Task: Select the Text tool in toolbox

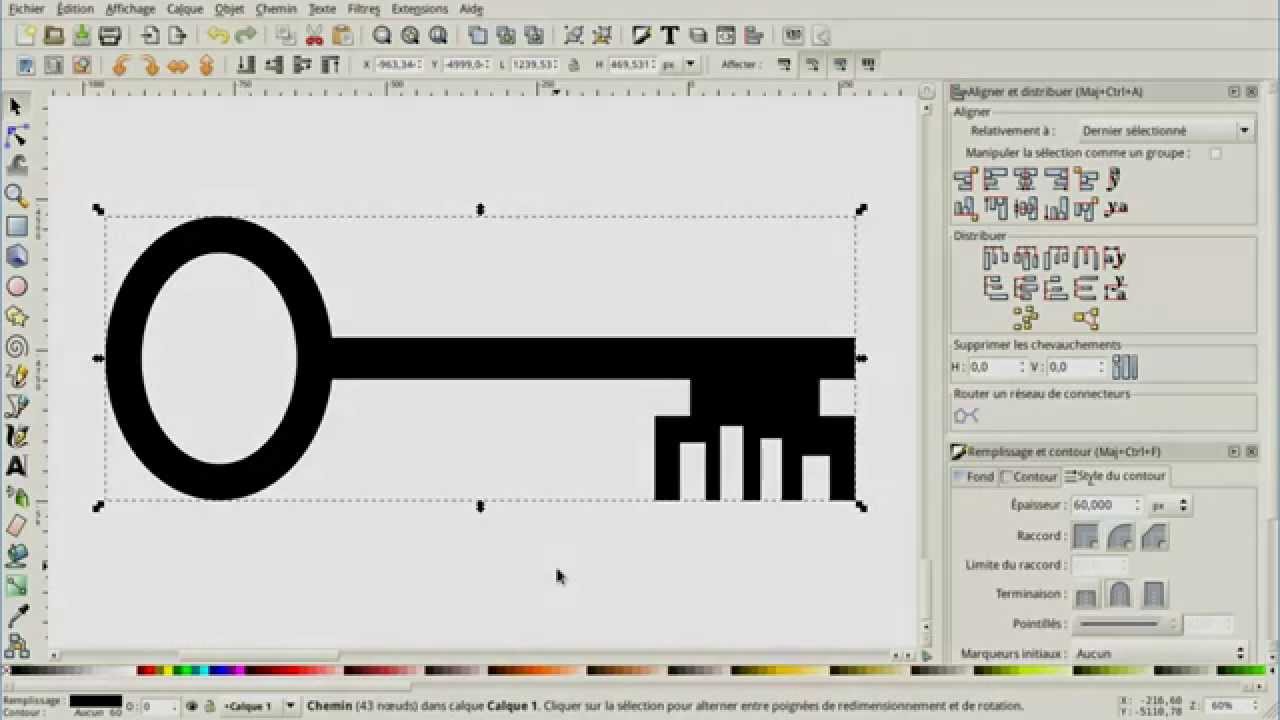Action: point(16,466)
